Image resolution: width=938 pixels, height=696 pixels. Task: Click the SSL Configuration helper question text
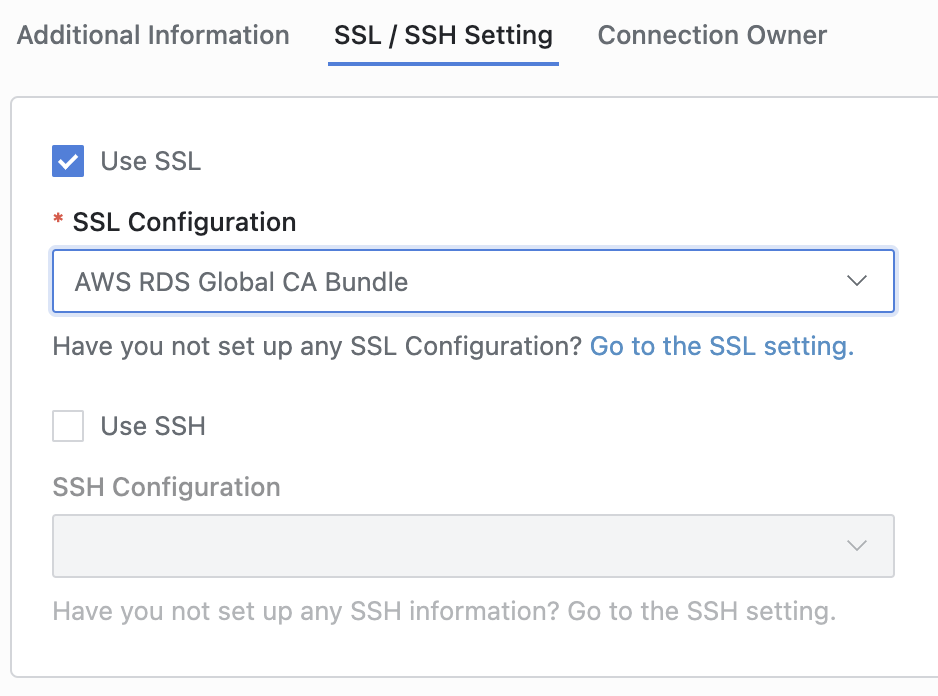click(x=317, y=346)
